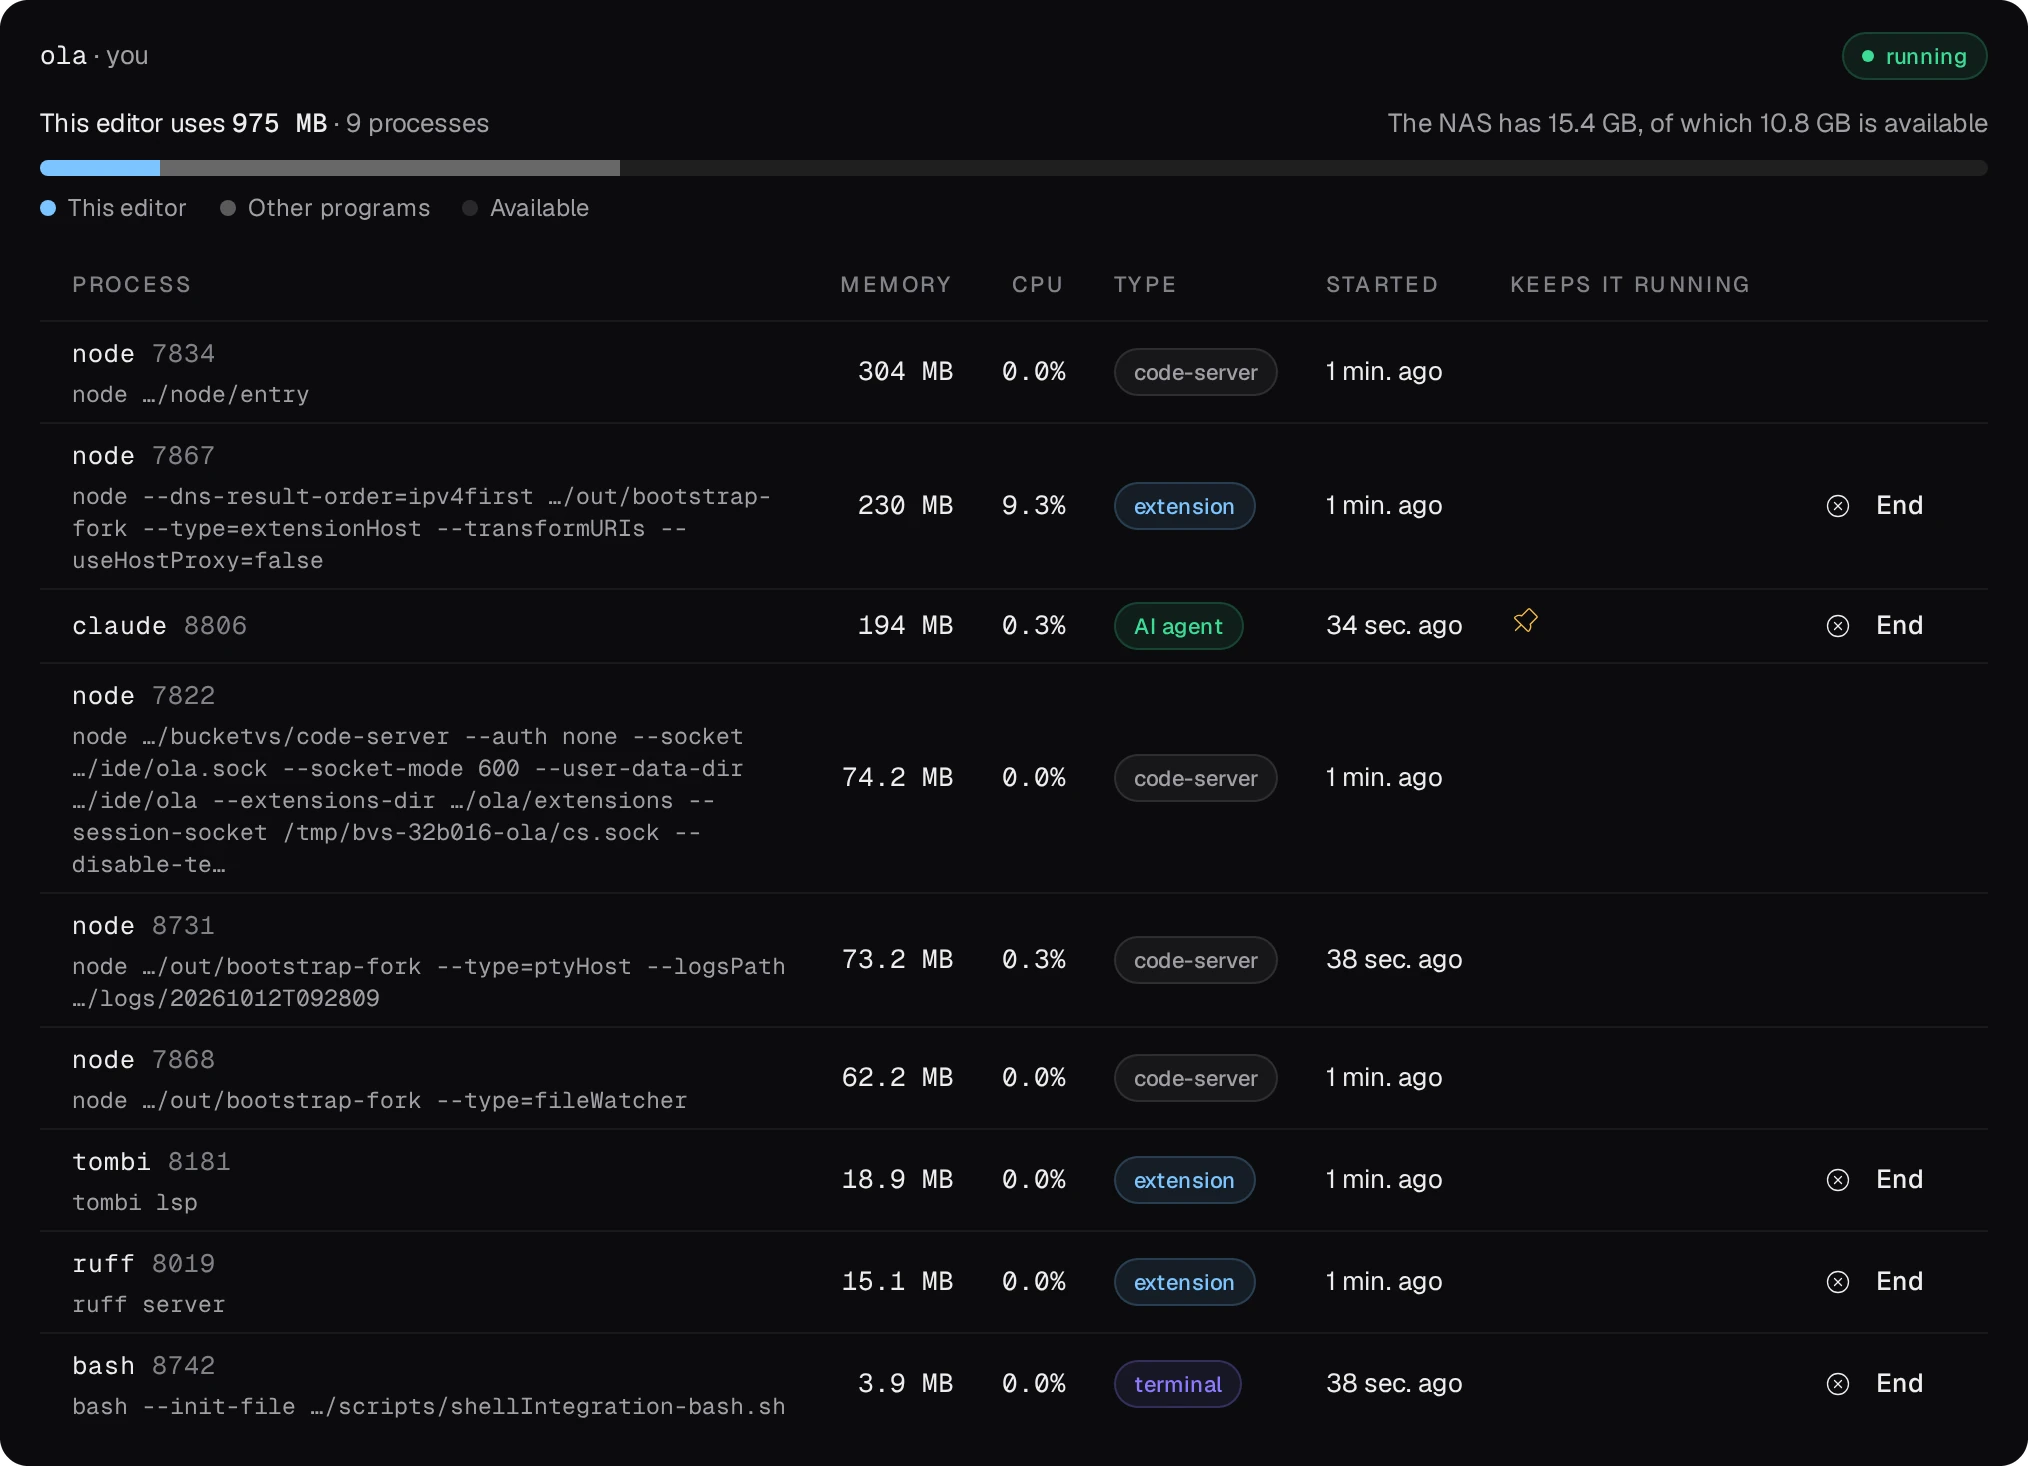Click the 3.9 MB memory value
2028x1466 pixels.
point(905,1384)
